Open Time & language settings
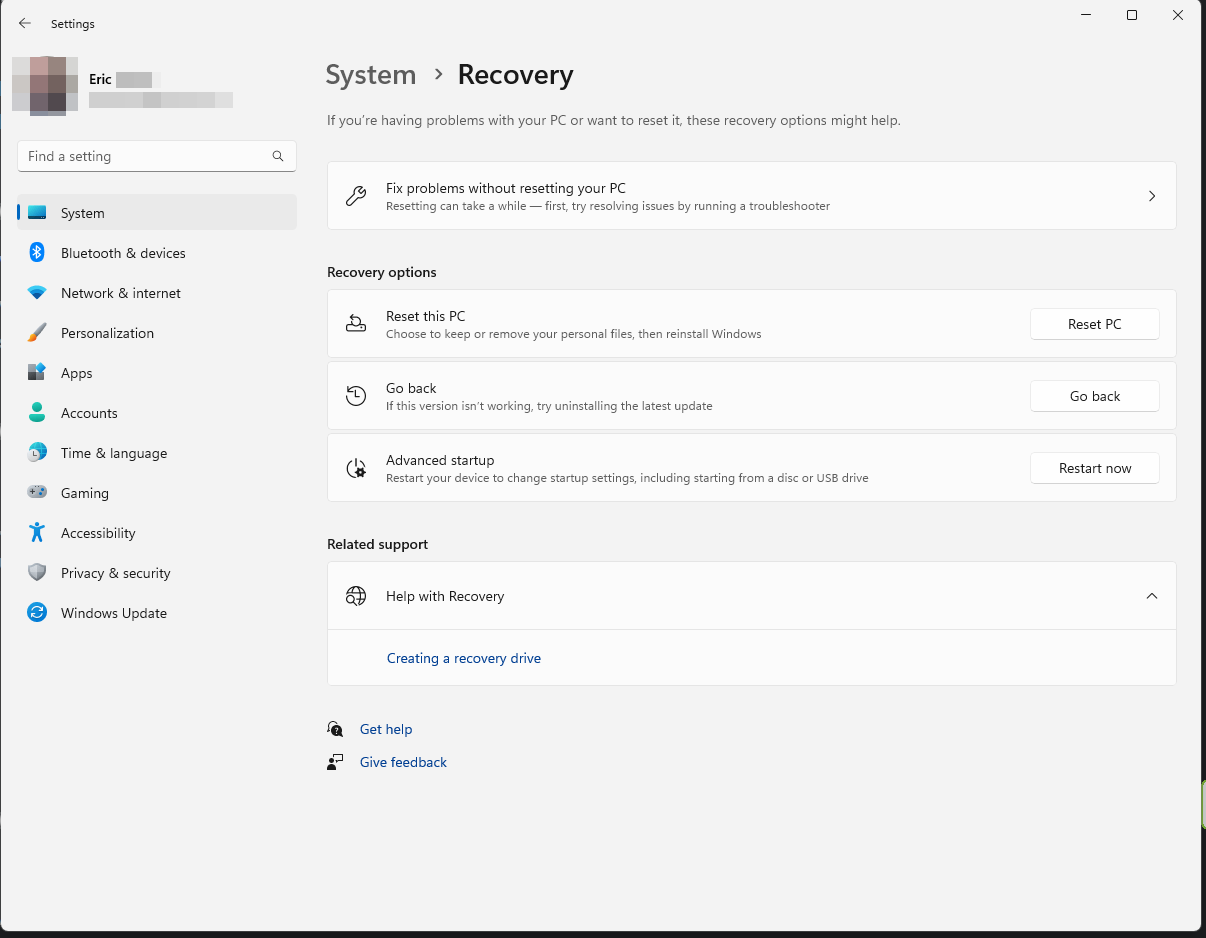The image size is (1206, 938). click(113, 453)
